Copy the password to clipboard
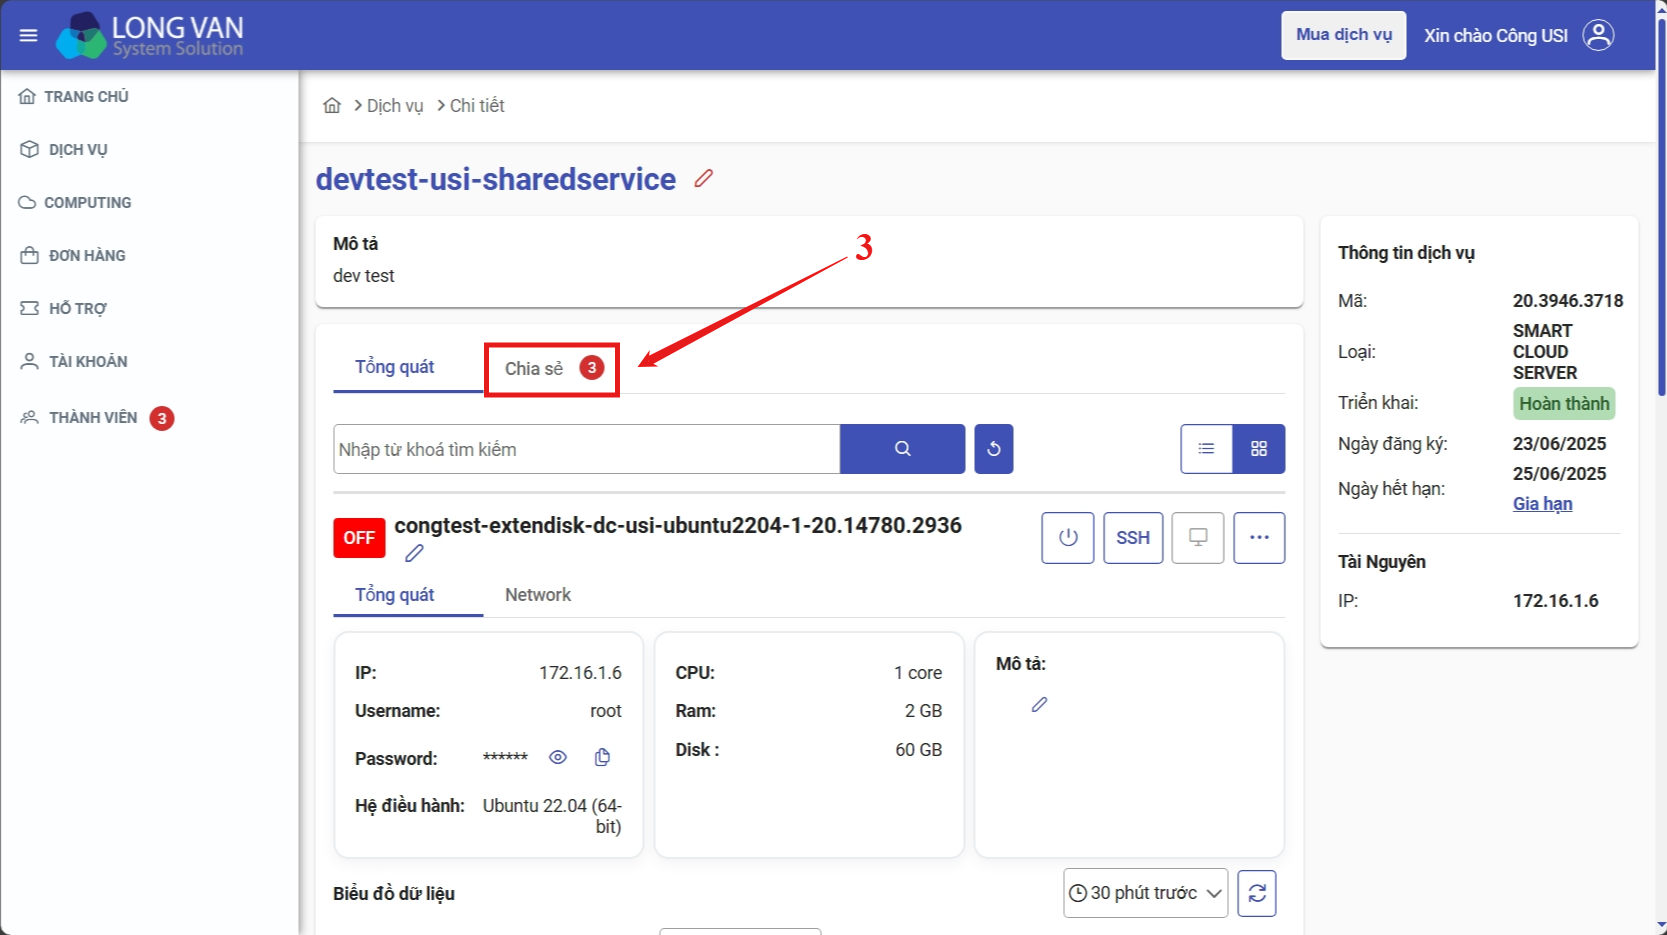This screenshot has height=935, width=1667. click(x=602, y=757)
